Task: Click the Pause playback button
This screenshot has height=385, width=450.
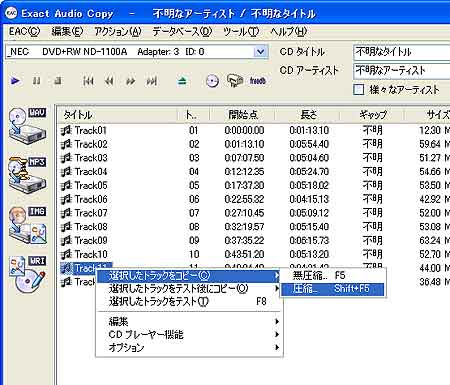Action: (37, 81)
